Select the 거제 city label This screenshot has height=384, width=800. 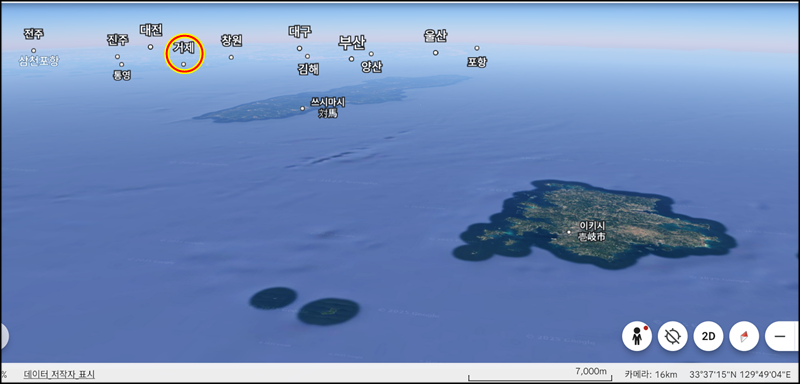pyautogui.click(x=183, y=47)
